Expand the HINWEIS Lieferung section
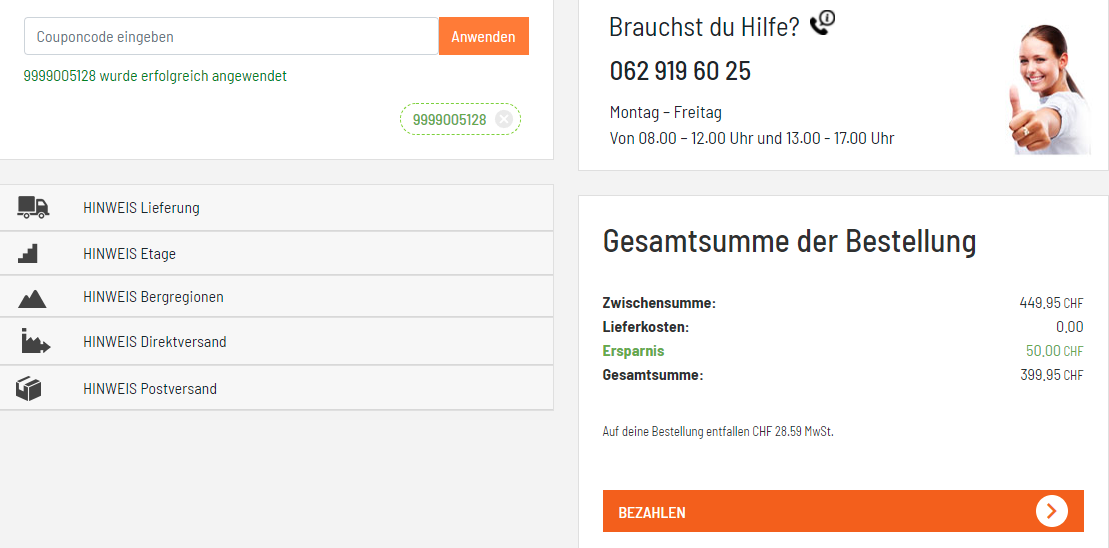The height and width of the screenshot is (548, 1109). (x=141, y=208)
